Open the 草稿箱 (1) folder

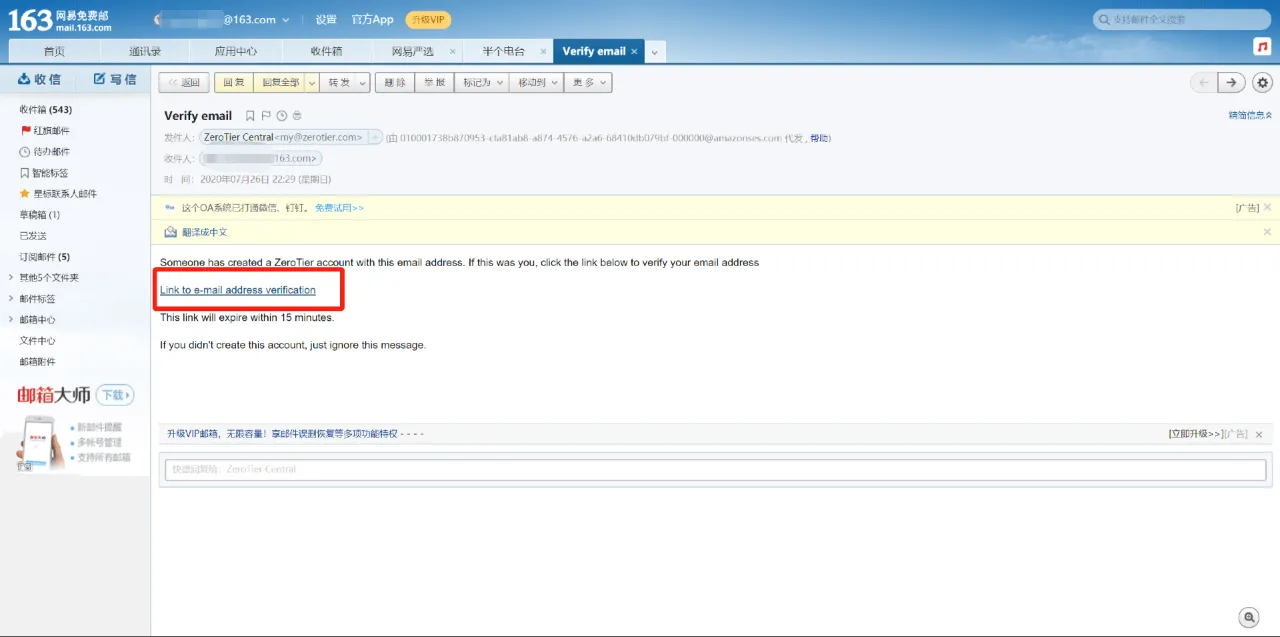click(40, 215)
